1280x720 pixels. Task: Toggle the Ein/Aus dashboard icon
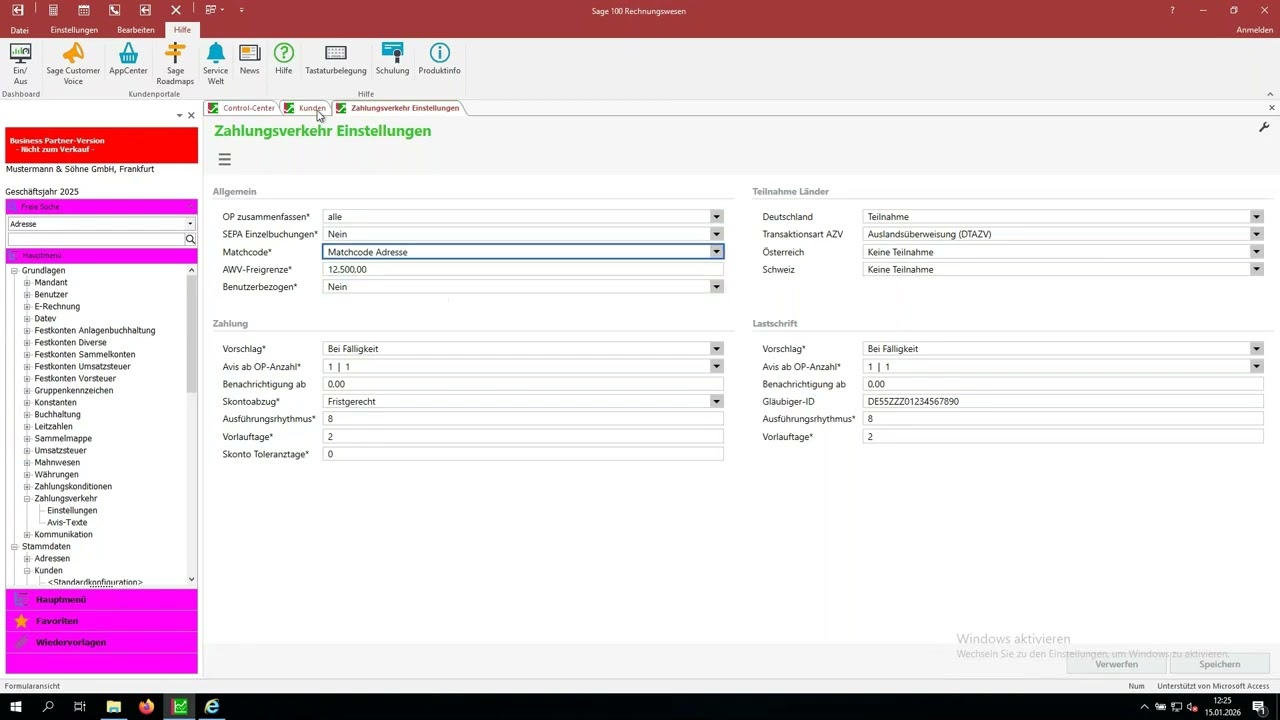coord(20,63)
